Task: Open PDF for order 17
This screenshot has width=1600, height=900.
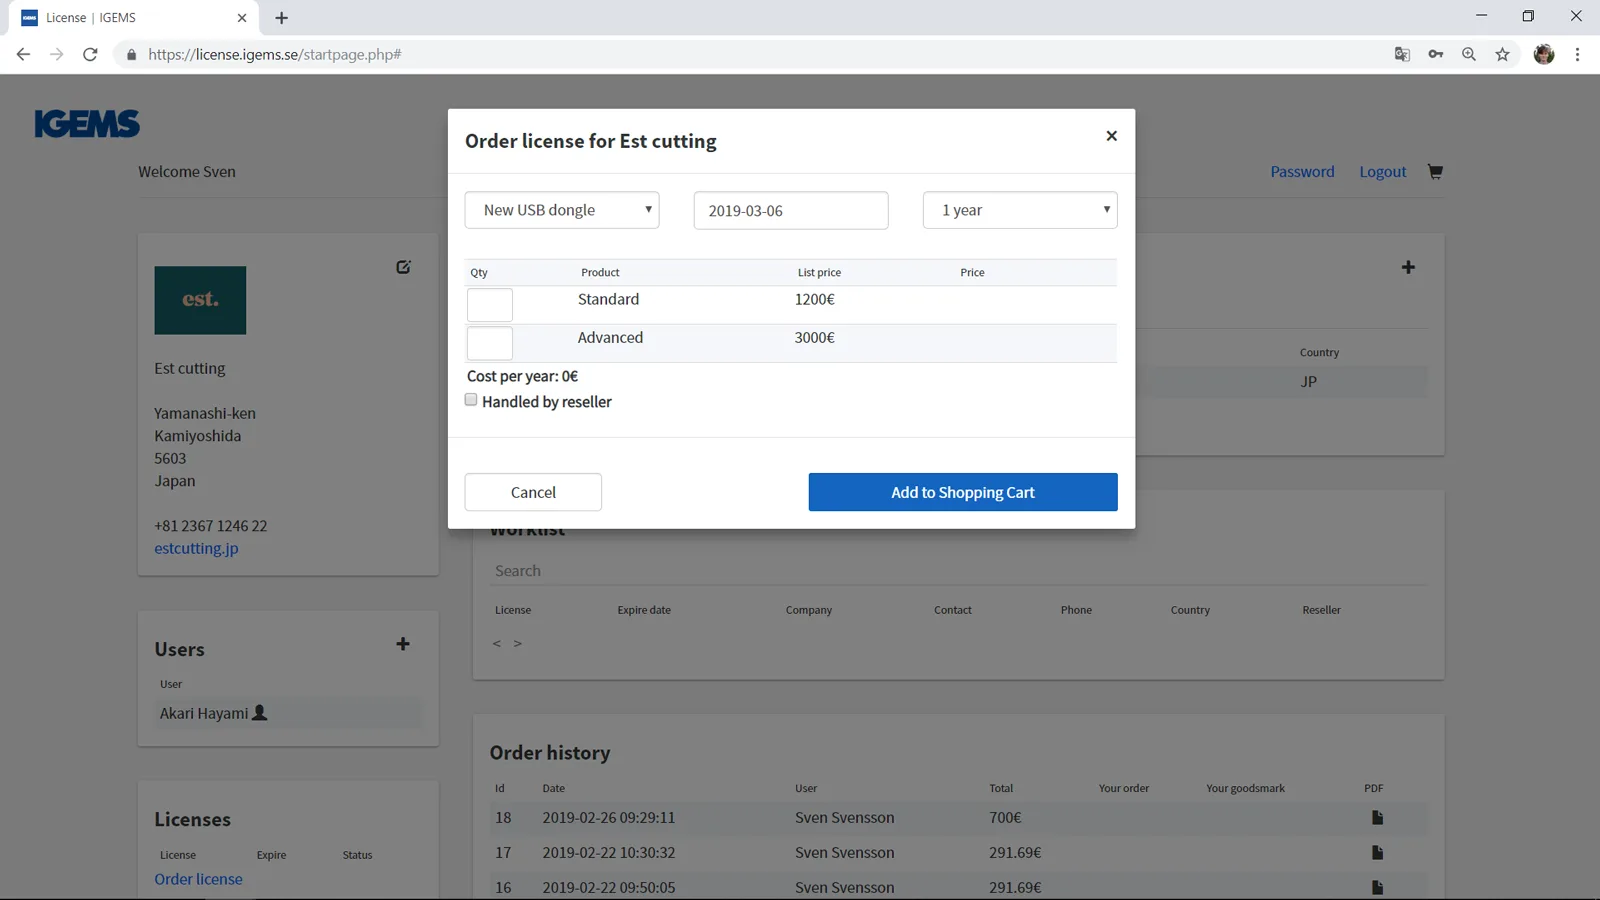Action: pos(1377,853)
